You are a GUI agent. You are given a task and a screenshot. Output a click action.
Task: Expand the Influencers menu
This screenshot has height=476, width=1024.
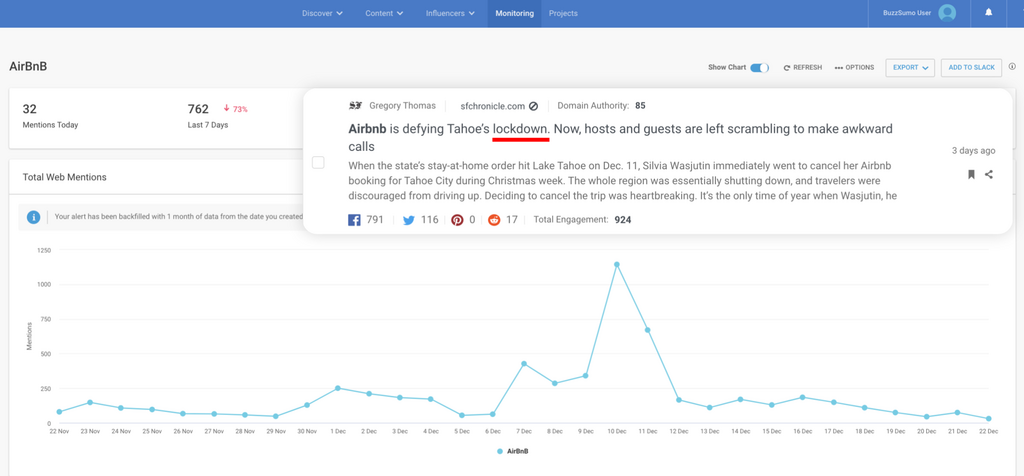point(449,13)
